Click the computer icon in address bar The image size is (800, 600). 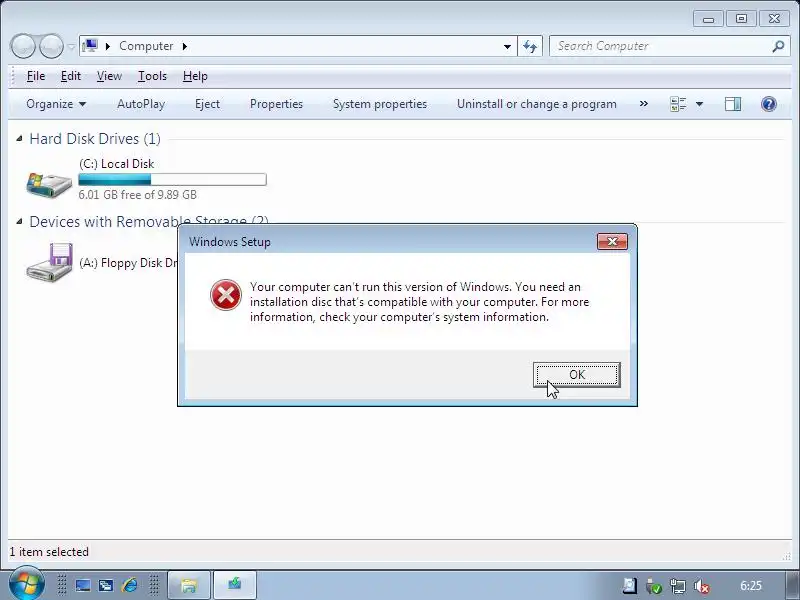(x=90, y=46)
